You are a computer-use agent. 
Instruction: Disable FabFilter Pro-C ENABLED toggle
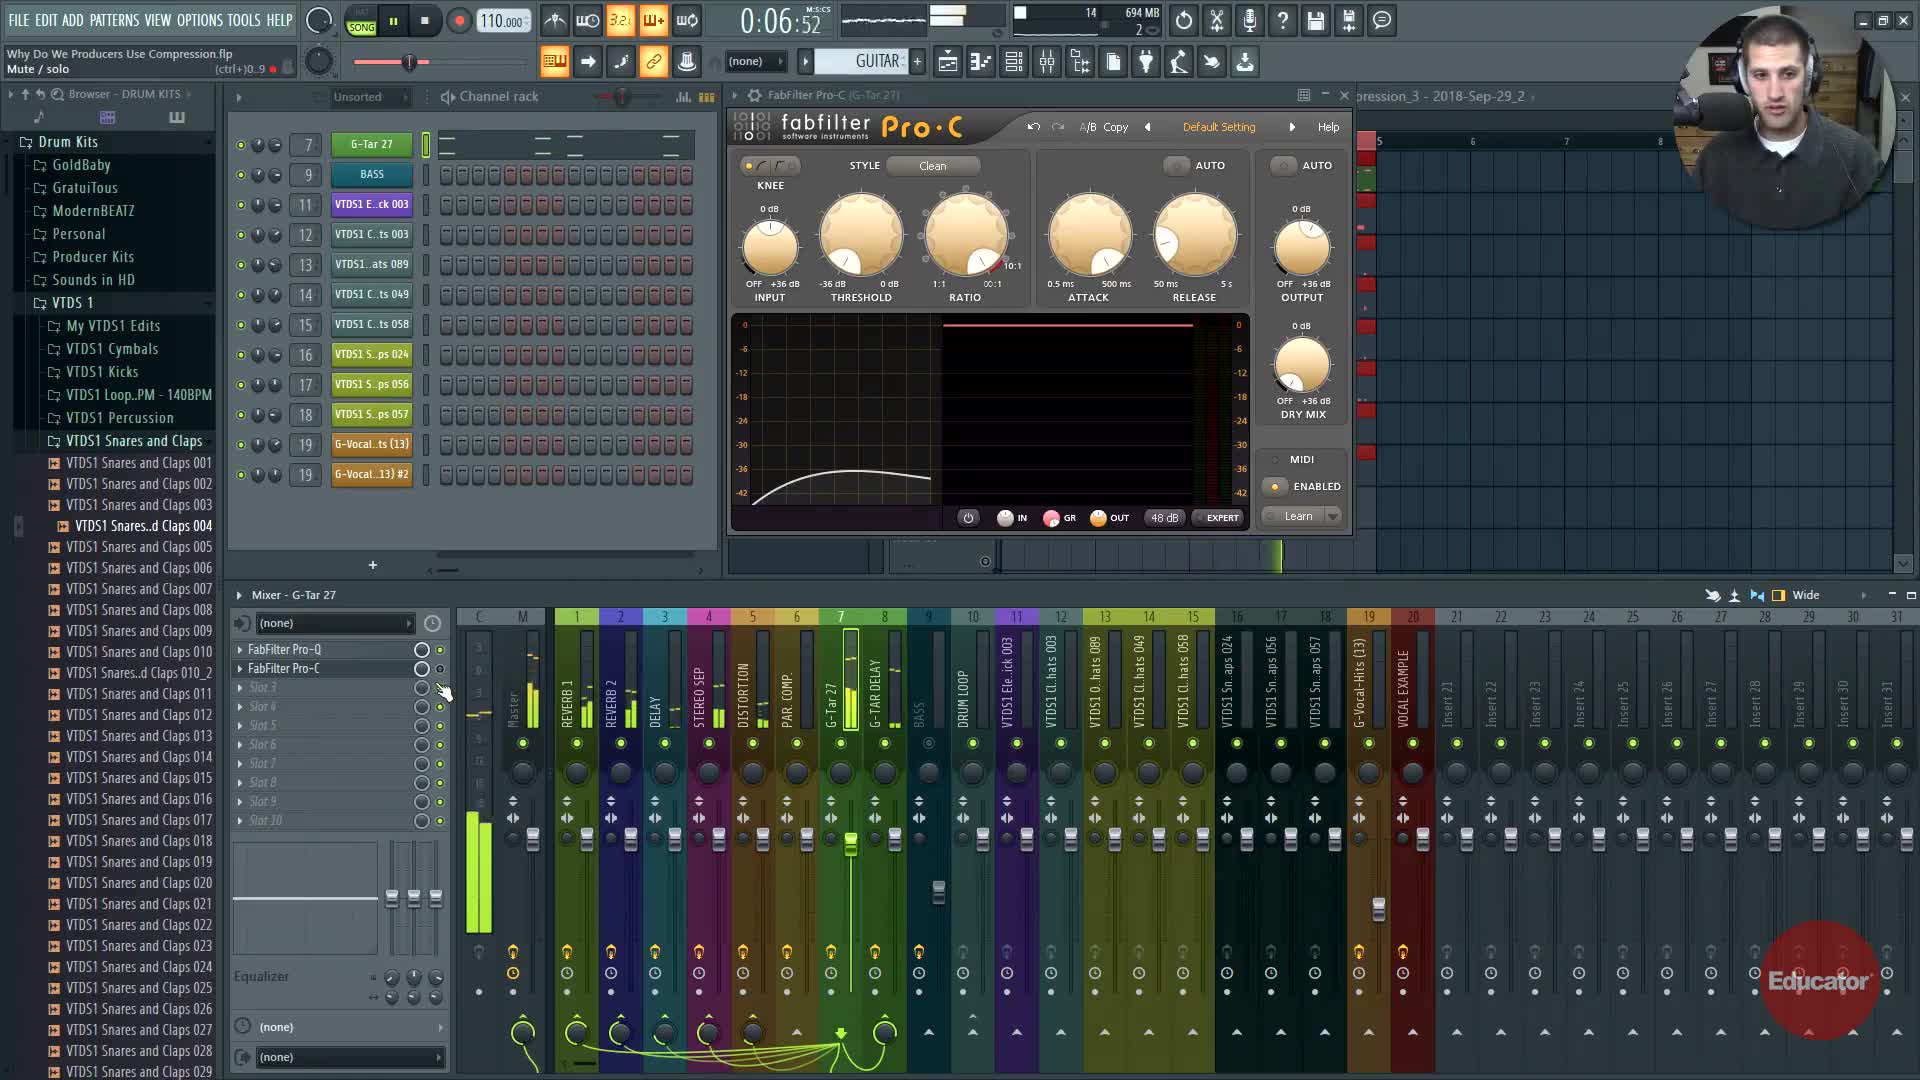(x=1275, y=487)
